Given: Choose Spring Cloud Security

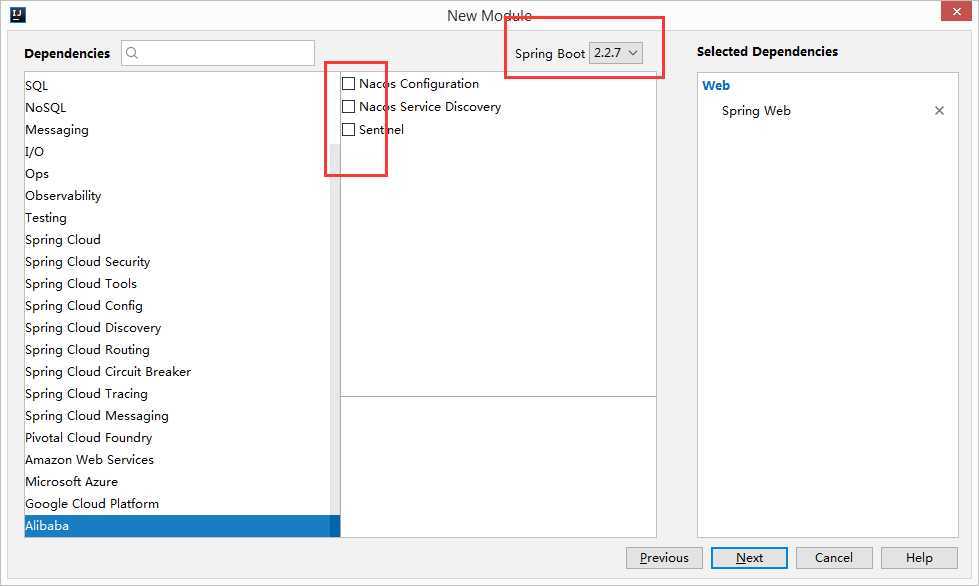Looking at the screenshot, I should 177,261.
